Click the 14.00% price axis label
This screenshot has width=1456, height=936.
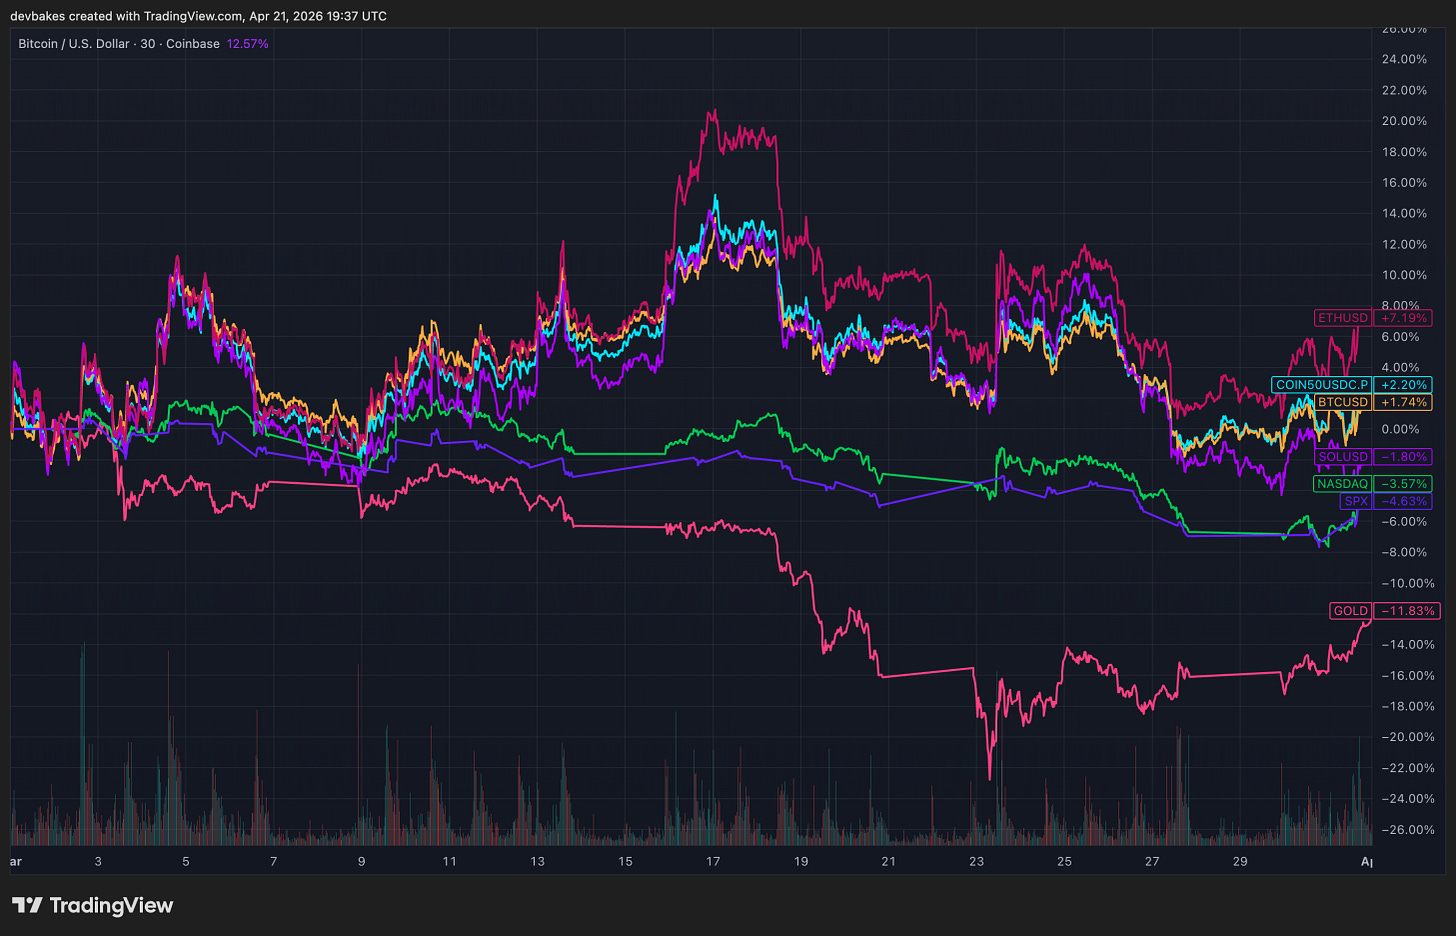[x=1402, y=213]
